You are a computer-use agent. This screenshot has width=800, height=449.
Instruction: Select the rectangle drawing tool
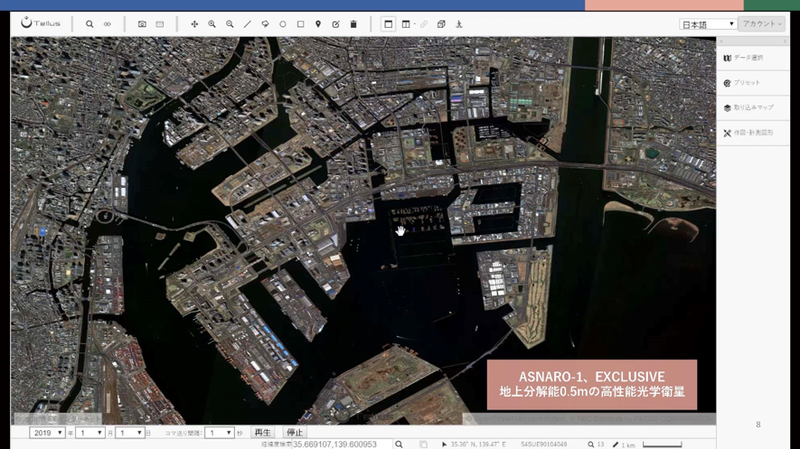[x=301, y=24]
